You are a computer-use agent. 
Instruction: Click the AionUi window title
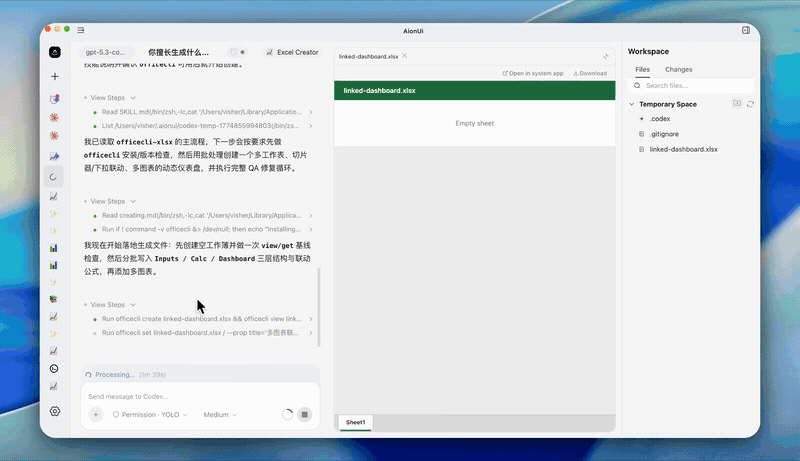pos(413,31)
